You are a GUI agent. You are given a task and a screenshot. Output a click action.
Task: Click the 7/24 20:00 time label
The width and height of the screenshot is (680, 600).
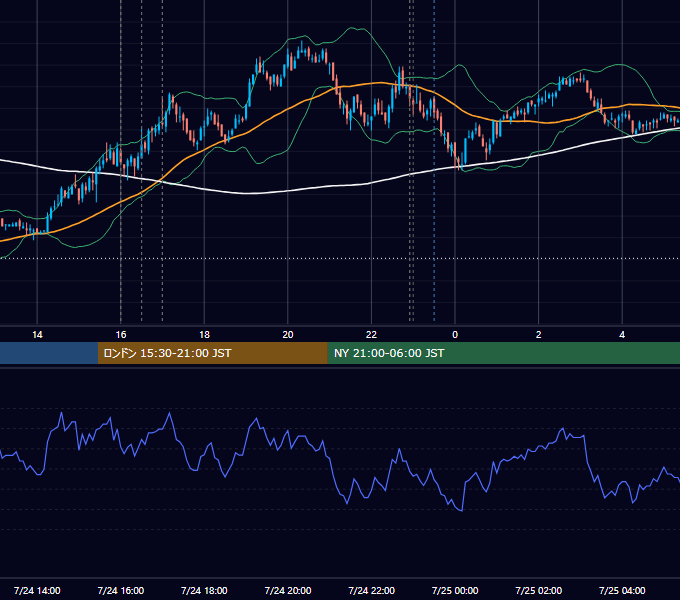coord(288,590)
